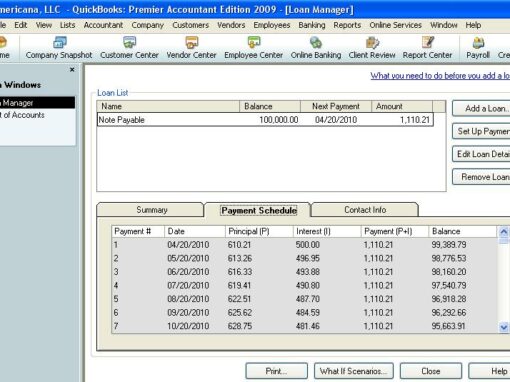The height and width of the screenshot is (382, 510).
Task: Click the Interest (I) column header
Action: click(327, 231)
